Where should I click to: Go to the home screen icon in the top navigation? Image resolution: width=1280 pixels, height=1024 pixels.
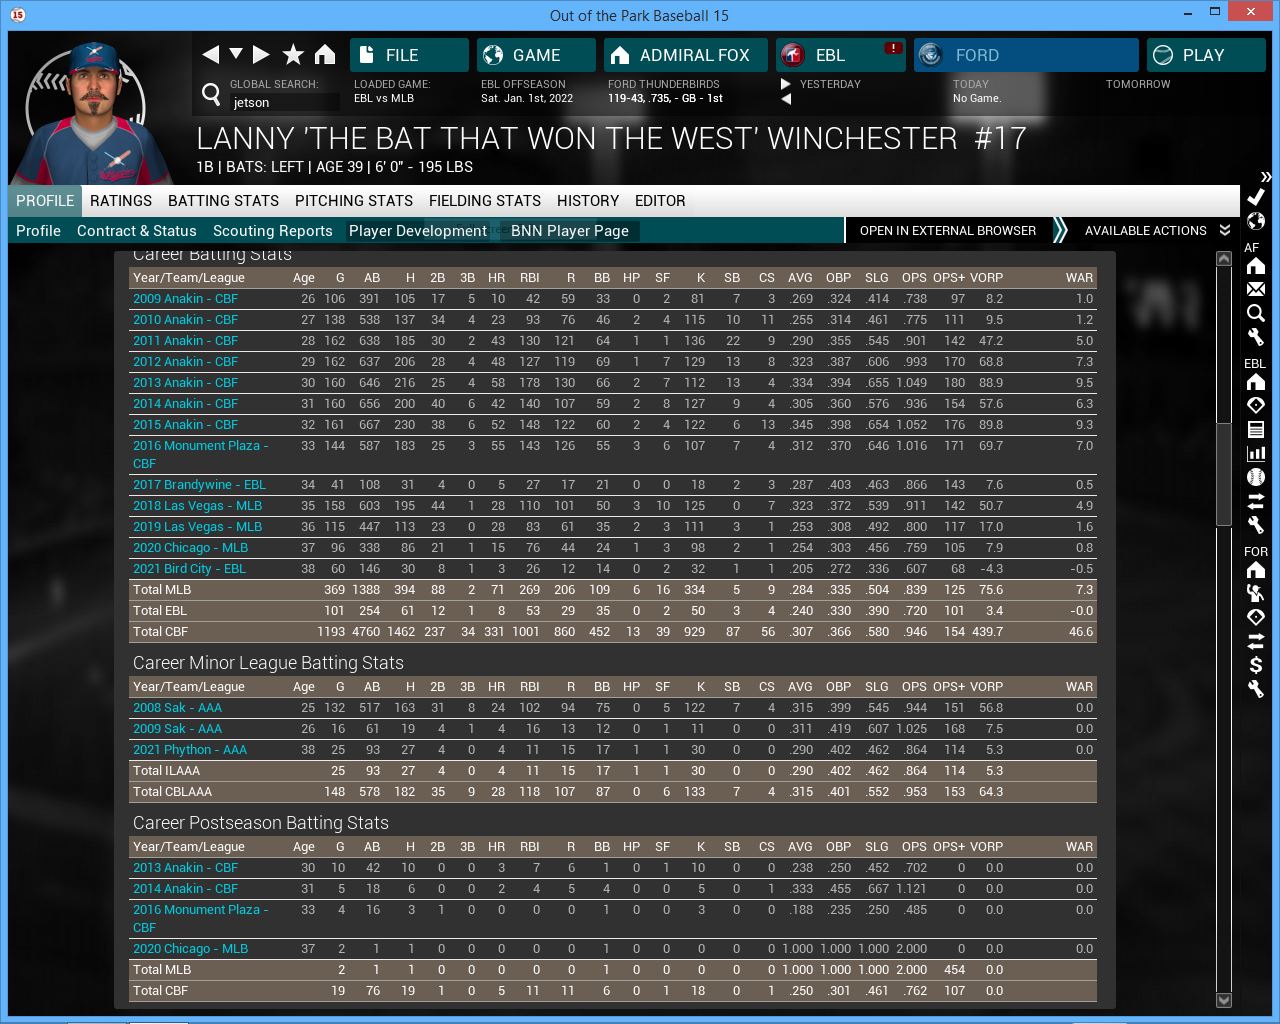[x=325, y=55]
